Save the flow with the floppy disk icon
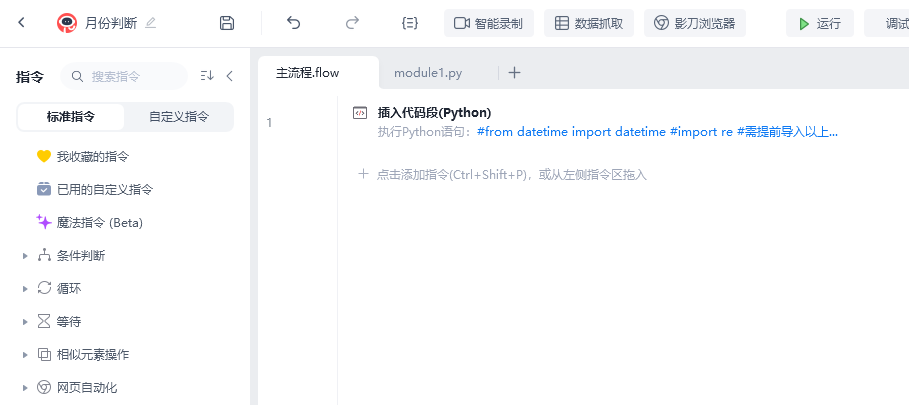 pos(227,23)
